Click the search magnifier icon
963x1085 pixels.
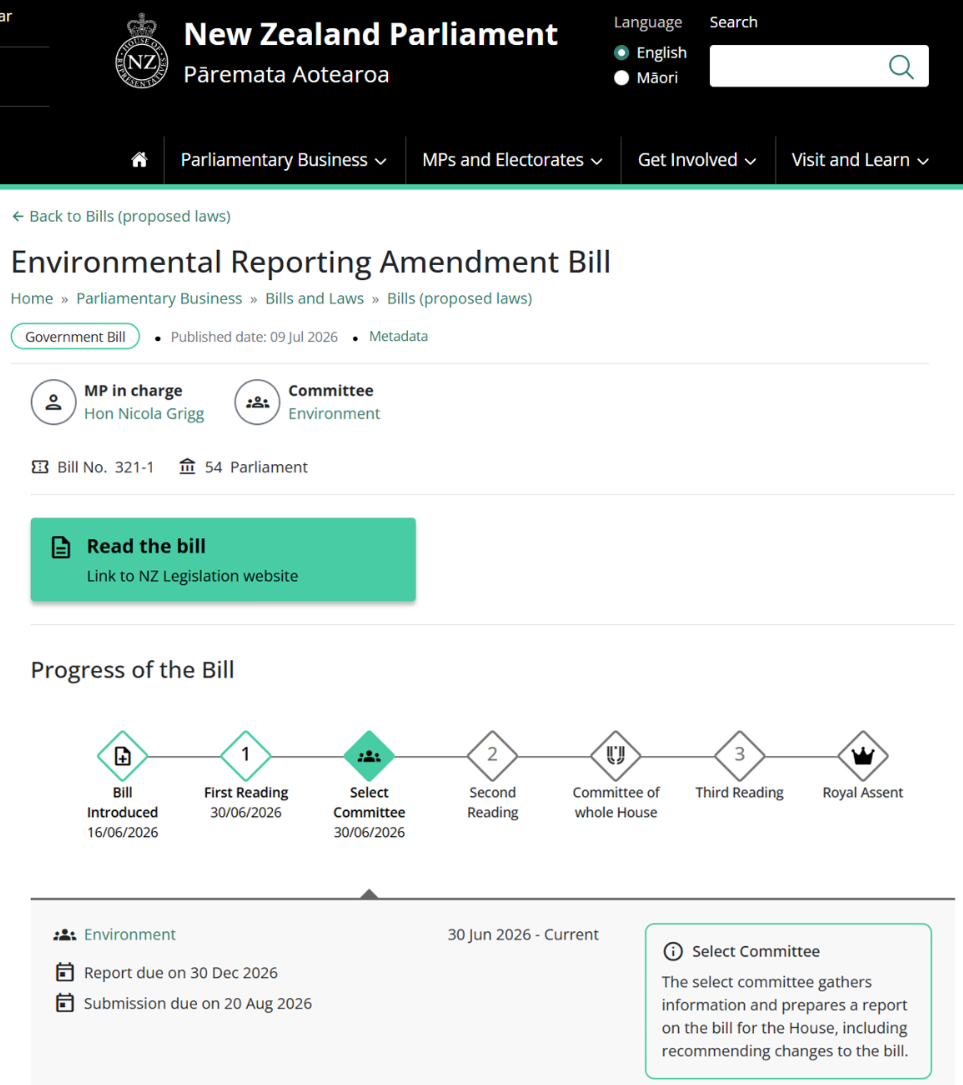[901, 66]
